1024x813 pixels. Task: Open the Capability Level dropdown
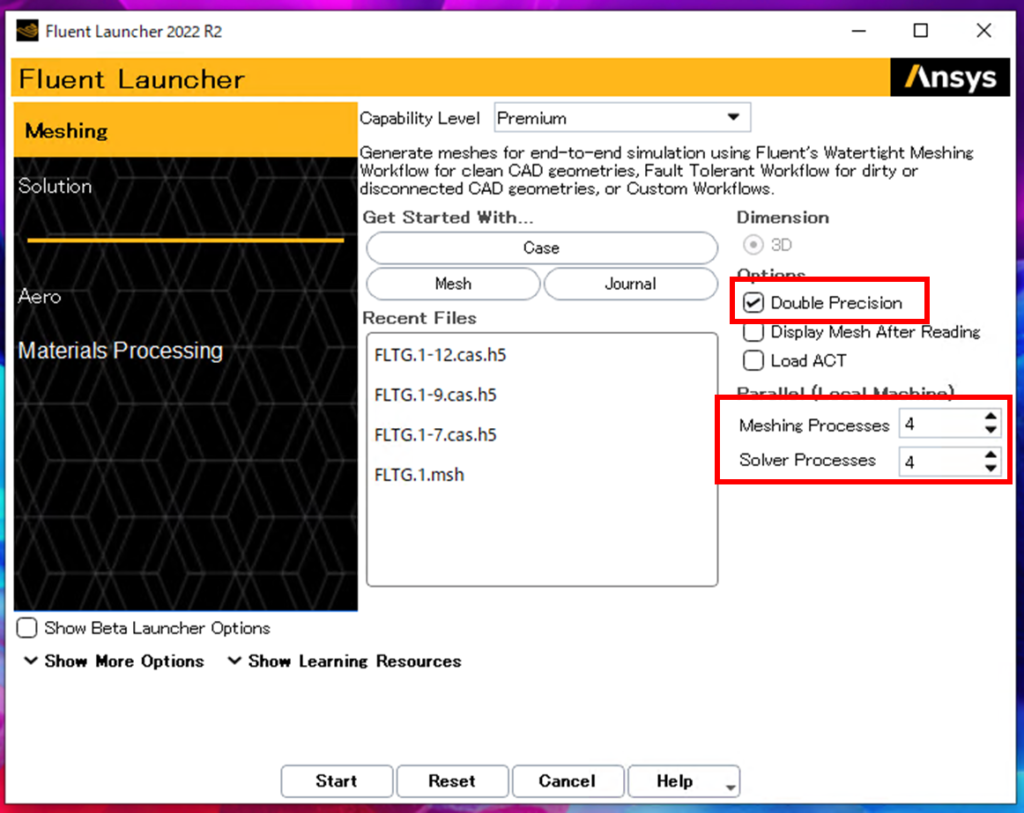click(622, 118)
